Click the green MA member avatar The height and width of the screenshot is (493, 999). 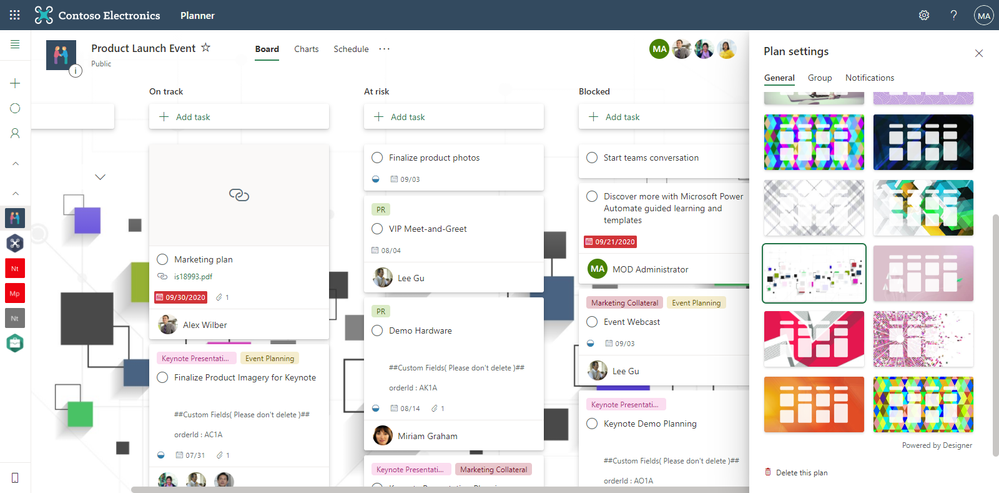(x=659, y=49)
